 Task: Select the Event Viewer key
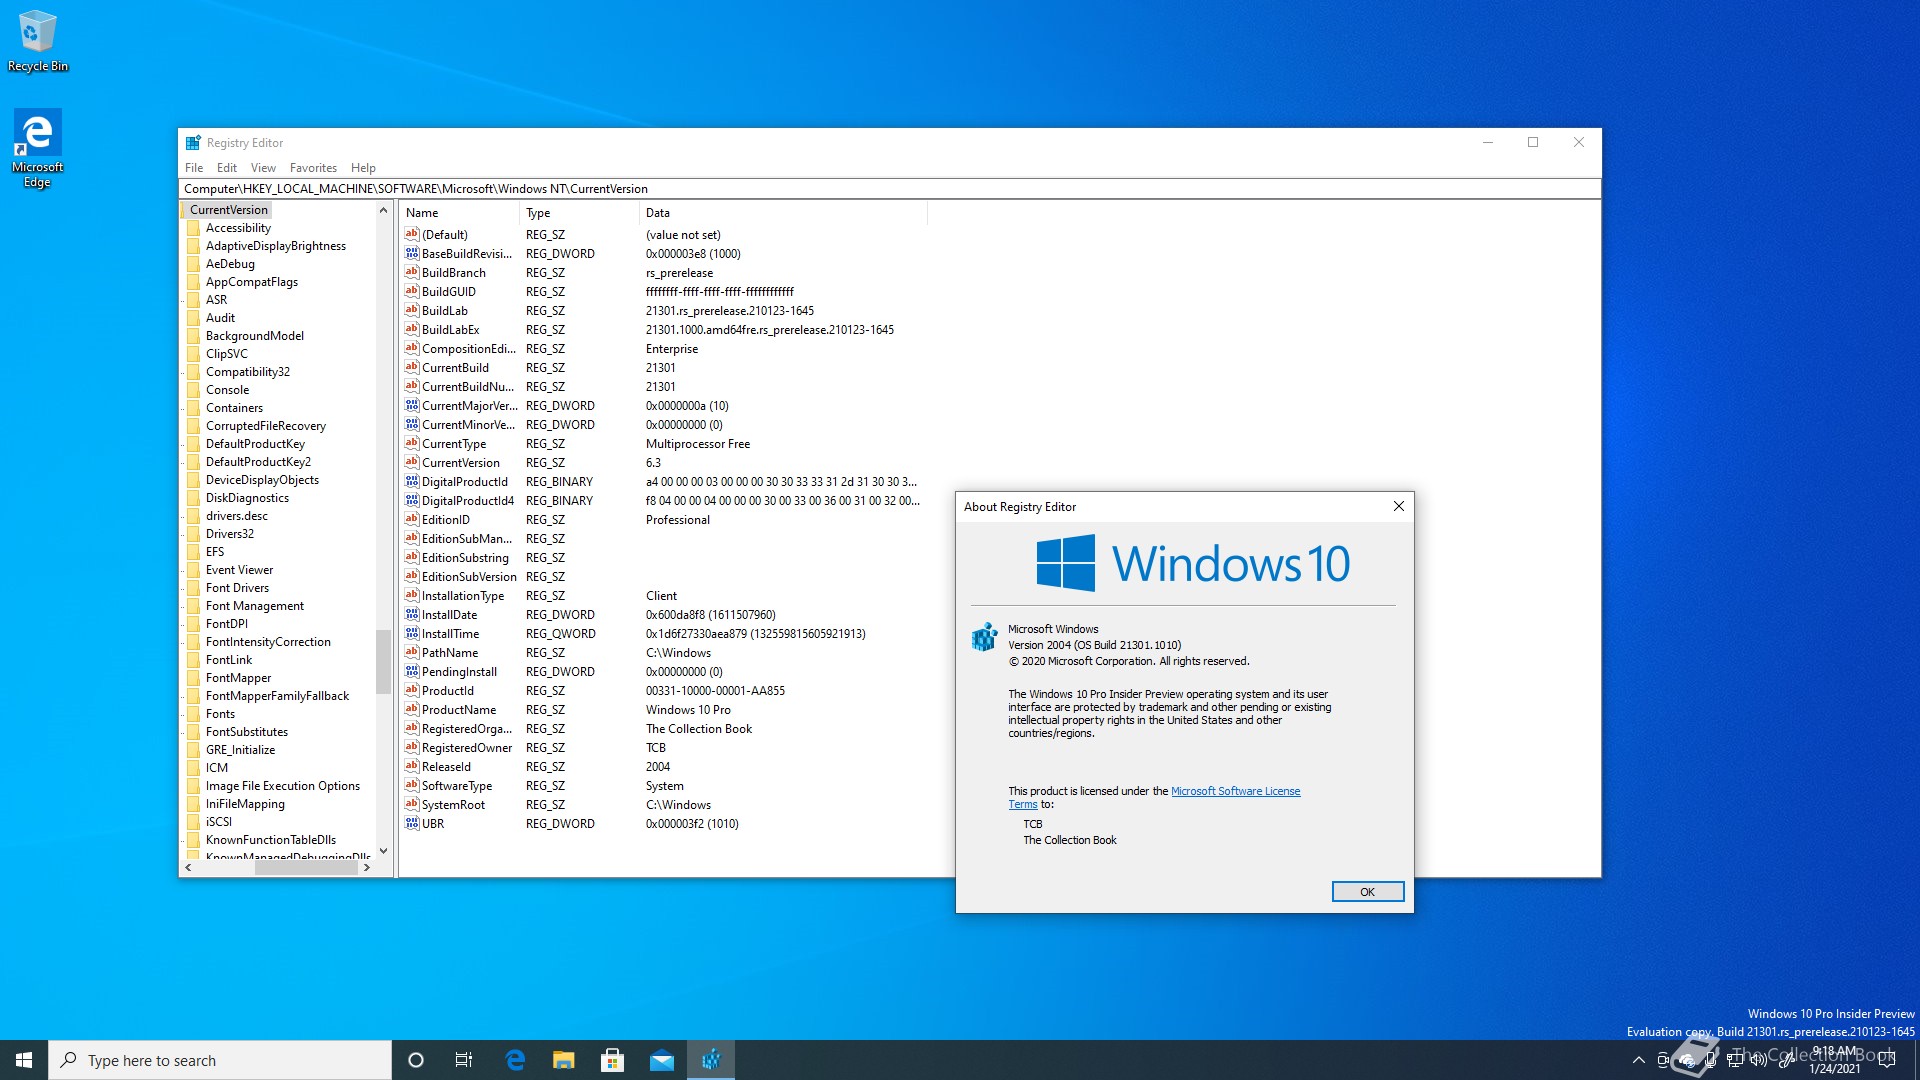239,570
